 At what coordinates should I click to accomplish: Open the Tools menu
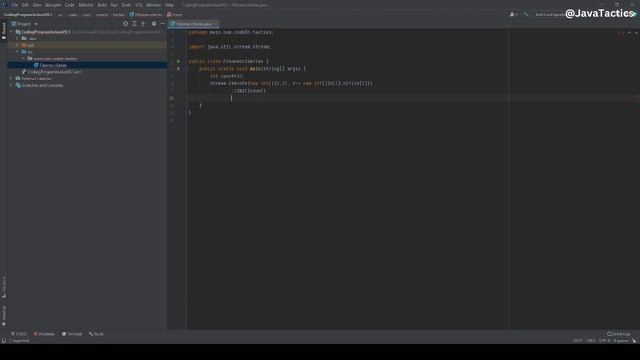(x=127, y=5)
